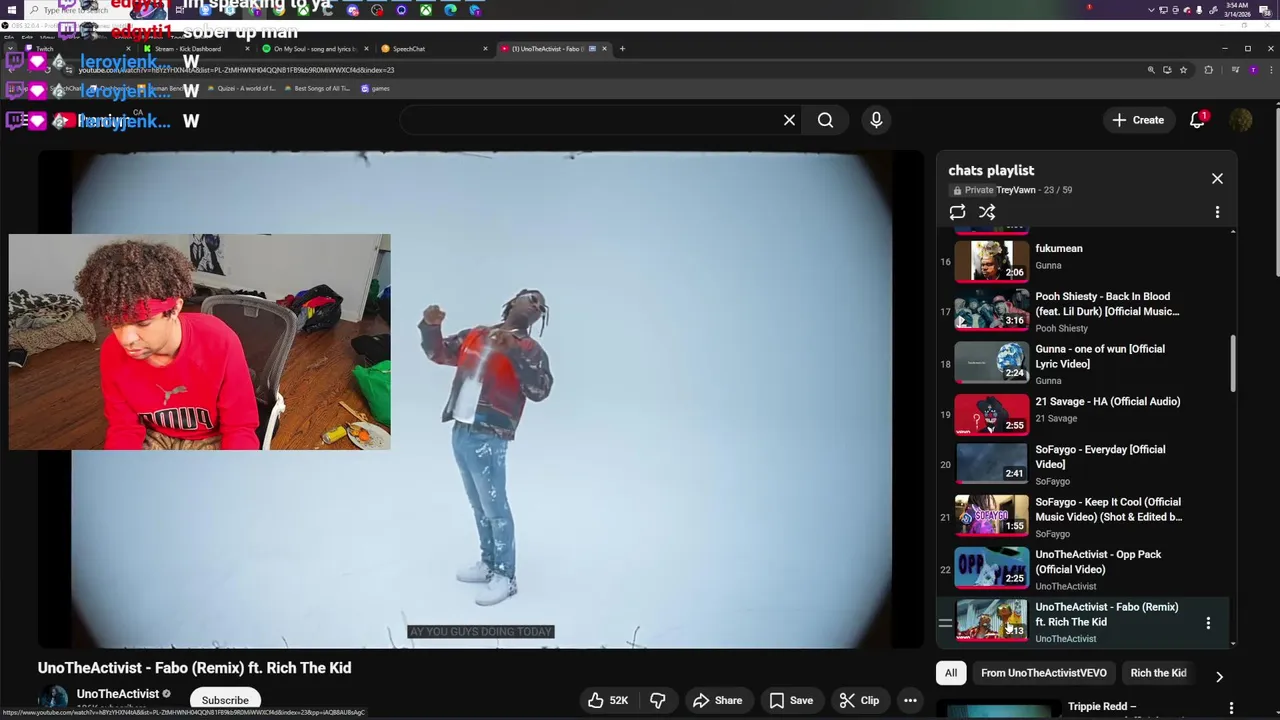
Task: Open Chrome profile avatar
Action: tap(1252, 70)
